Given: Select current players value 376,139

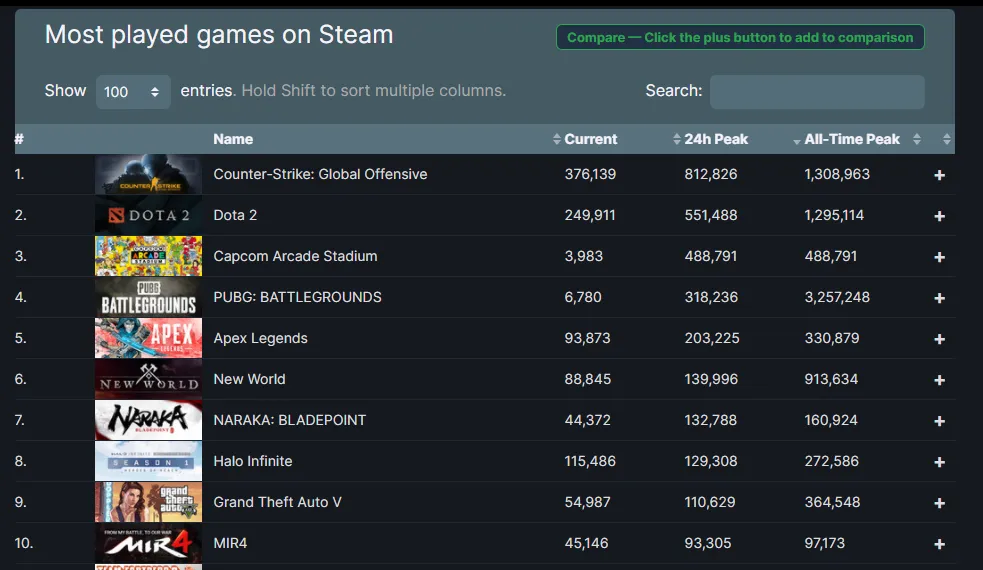Looking at the screenshot, I should click(590, 174).
